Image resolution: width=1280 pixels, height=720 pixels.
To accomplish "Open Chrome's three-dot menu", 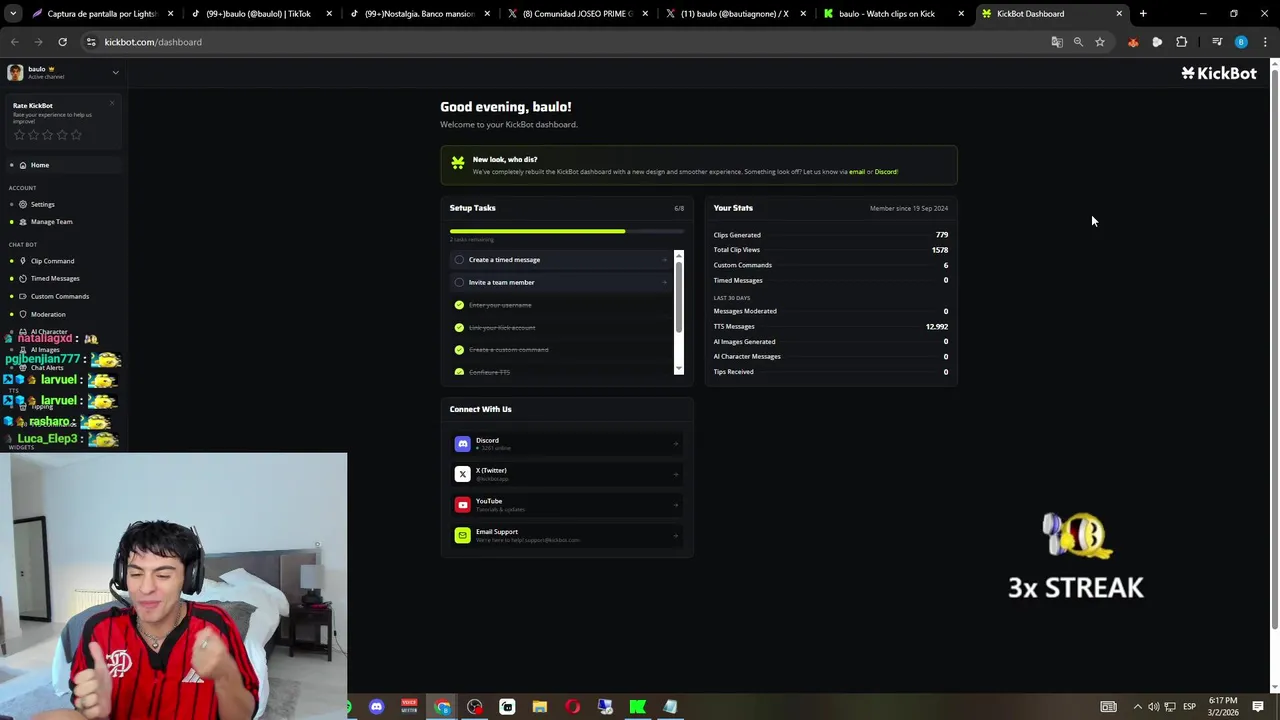I will (1265, 42).
